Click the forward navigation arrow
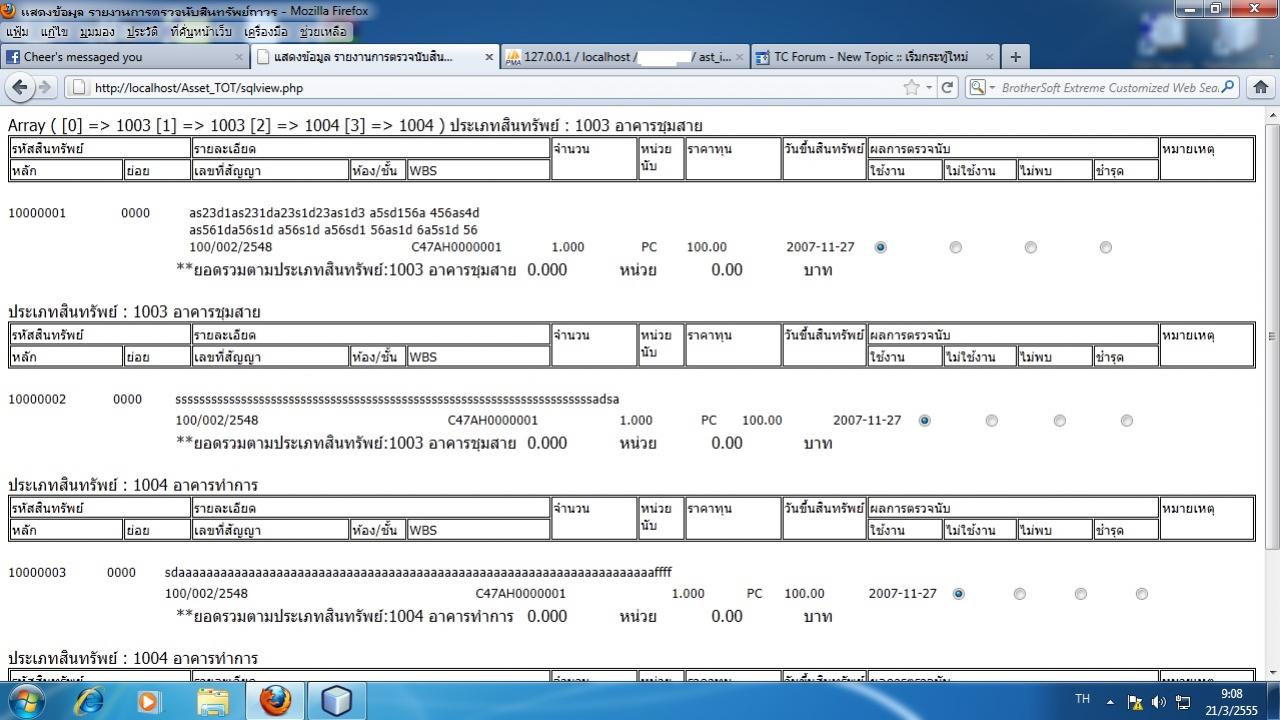1280x720 pixels. [44, 87]
